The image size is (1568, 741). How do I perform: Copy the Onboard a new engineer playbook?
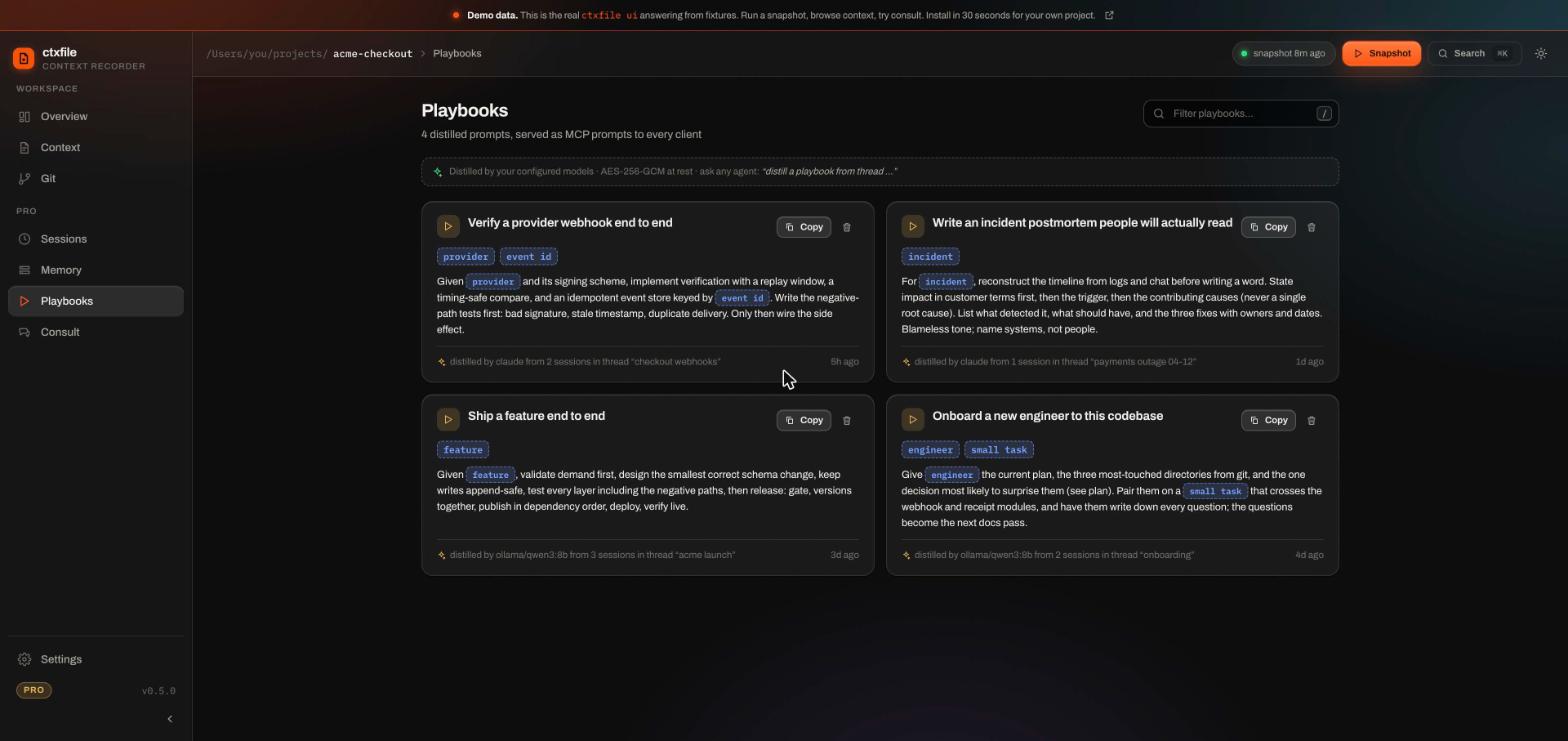(1268, 420)
